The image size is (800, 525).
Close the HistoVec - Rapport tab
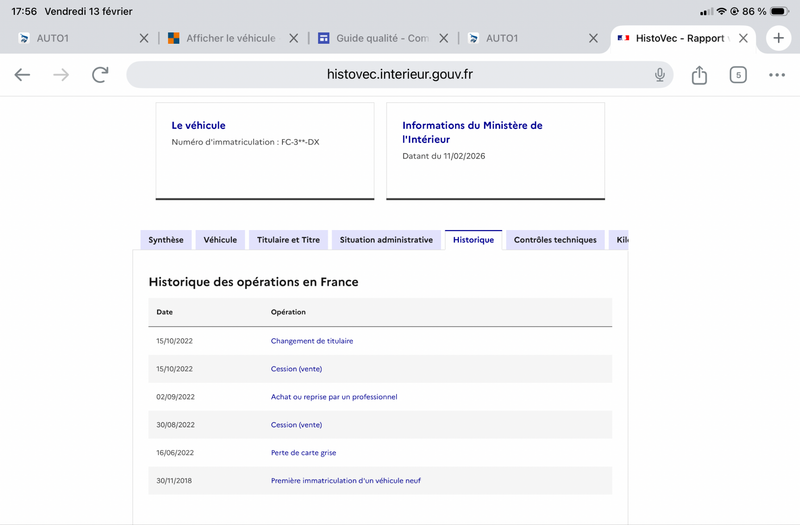pyautogui.click(x=743, y=38)
